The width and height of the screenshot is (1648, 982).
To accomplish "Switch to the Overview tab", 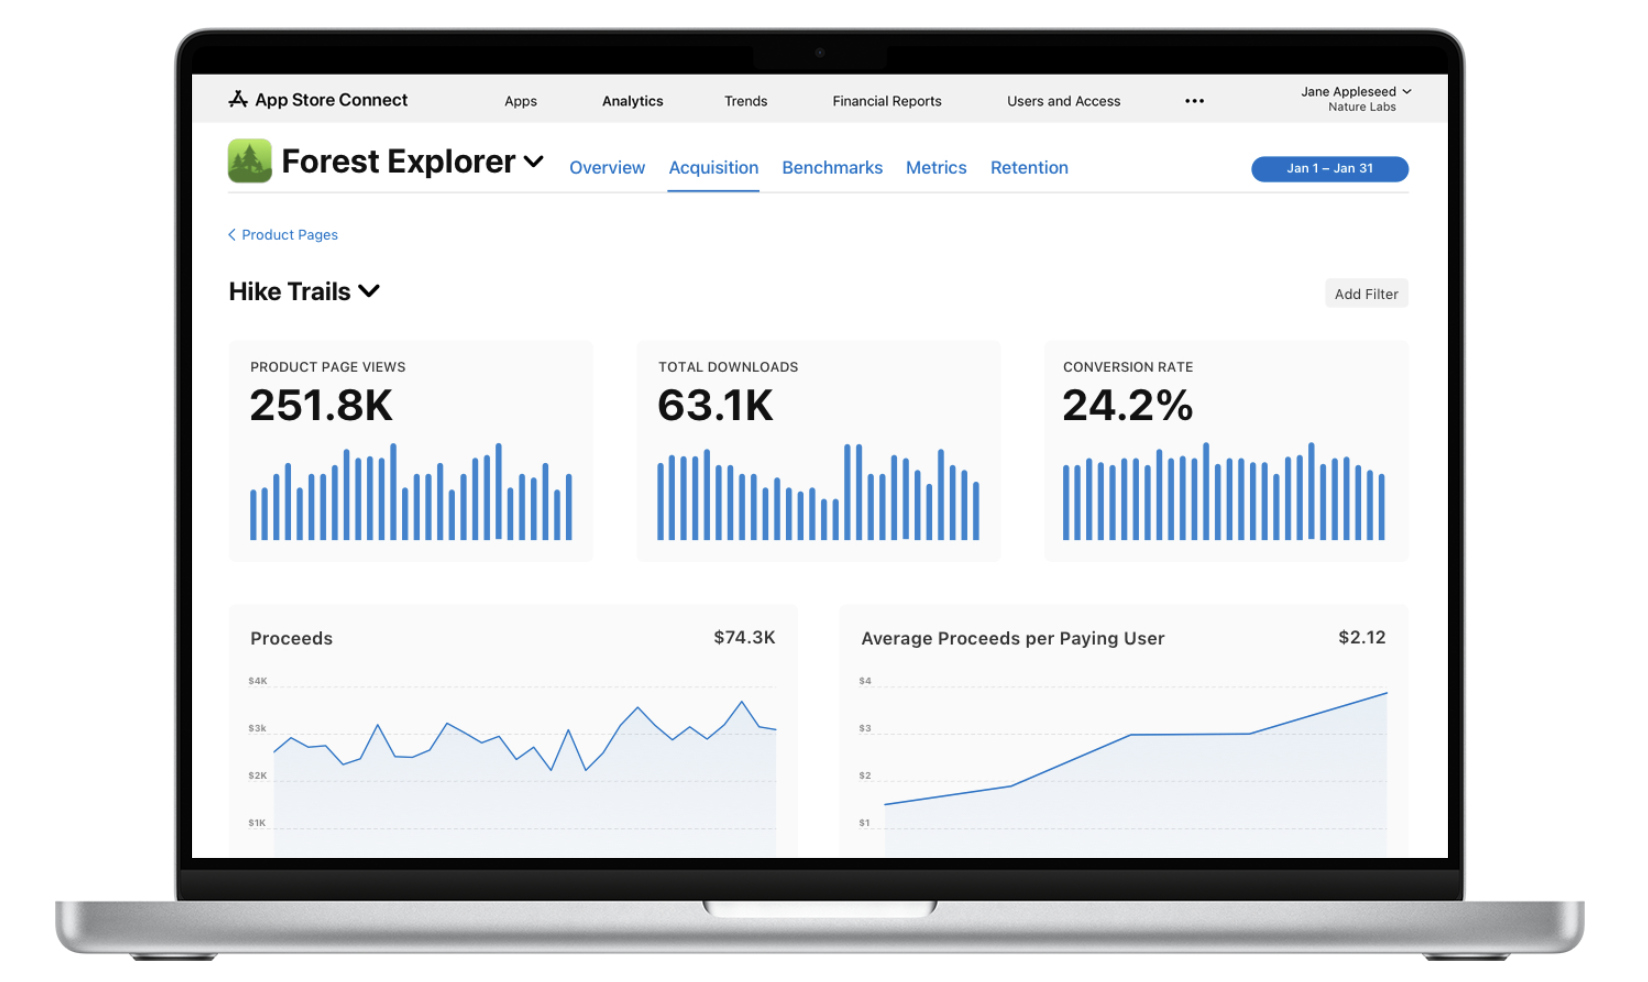I will pos(607,168).
